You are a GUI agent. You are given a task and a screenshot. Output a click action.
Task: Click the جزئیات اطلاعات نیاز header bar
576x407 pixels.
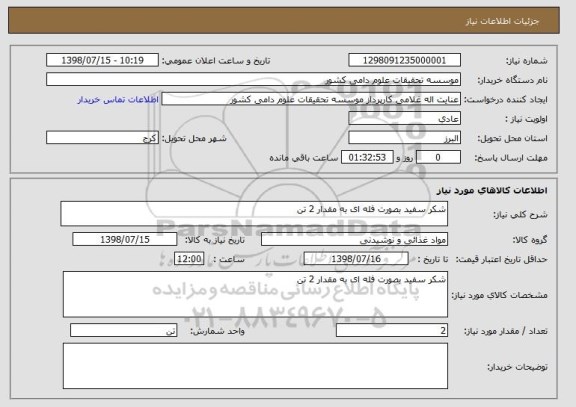[284, 21]
